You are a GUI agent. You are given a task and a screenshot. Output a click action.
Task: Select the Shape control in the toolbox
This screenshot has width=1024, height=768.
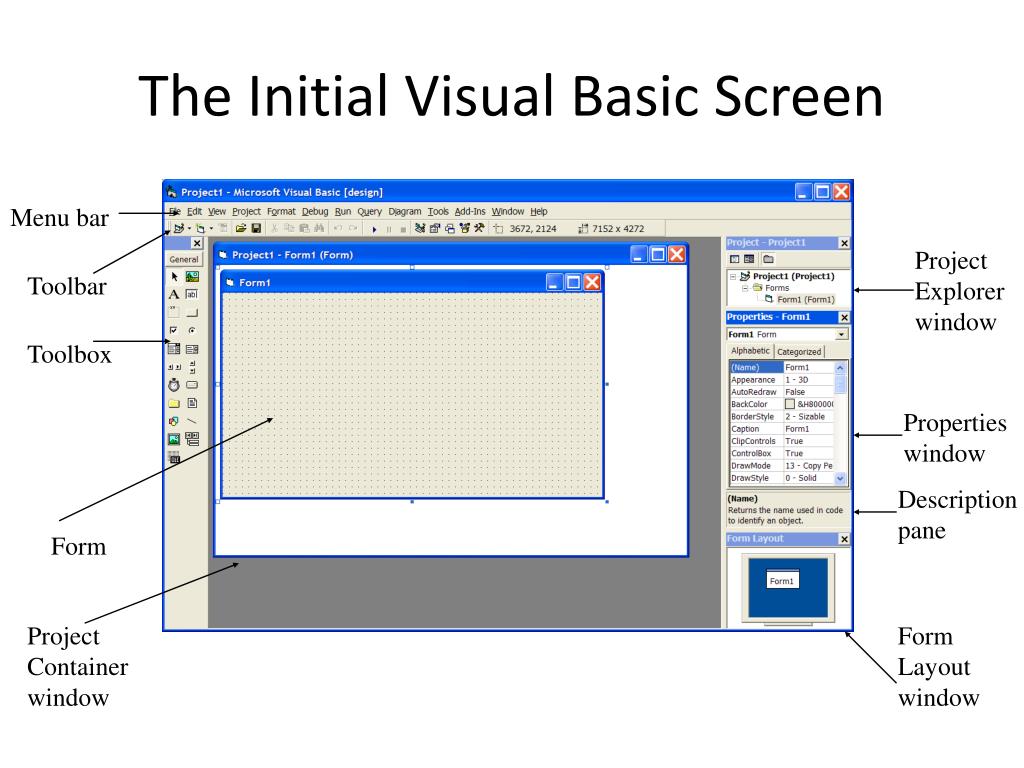[174, 421]
